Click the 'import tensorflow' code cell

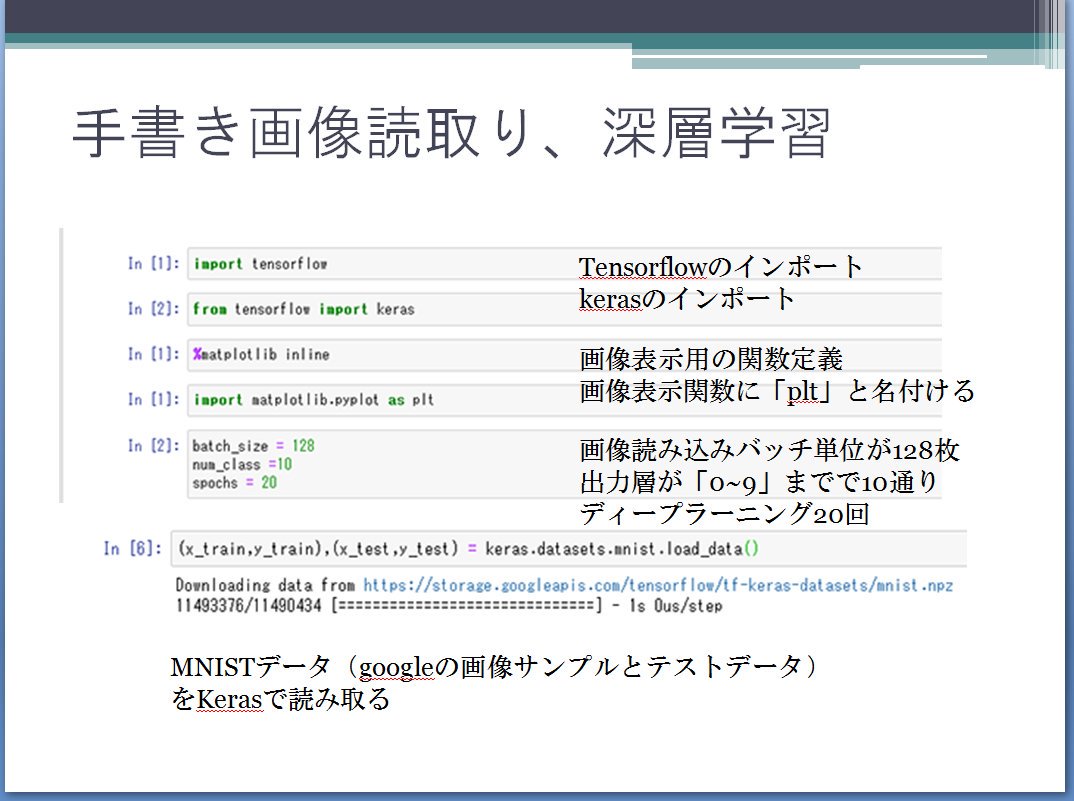(564, 264)
